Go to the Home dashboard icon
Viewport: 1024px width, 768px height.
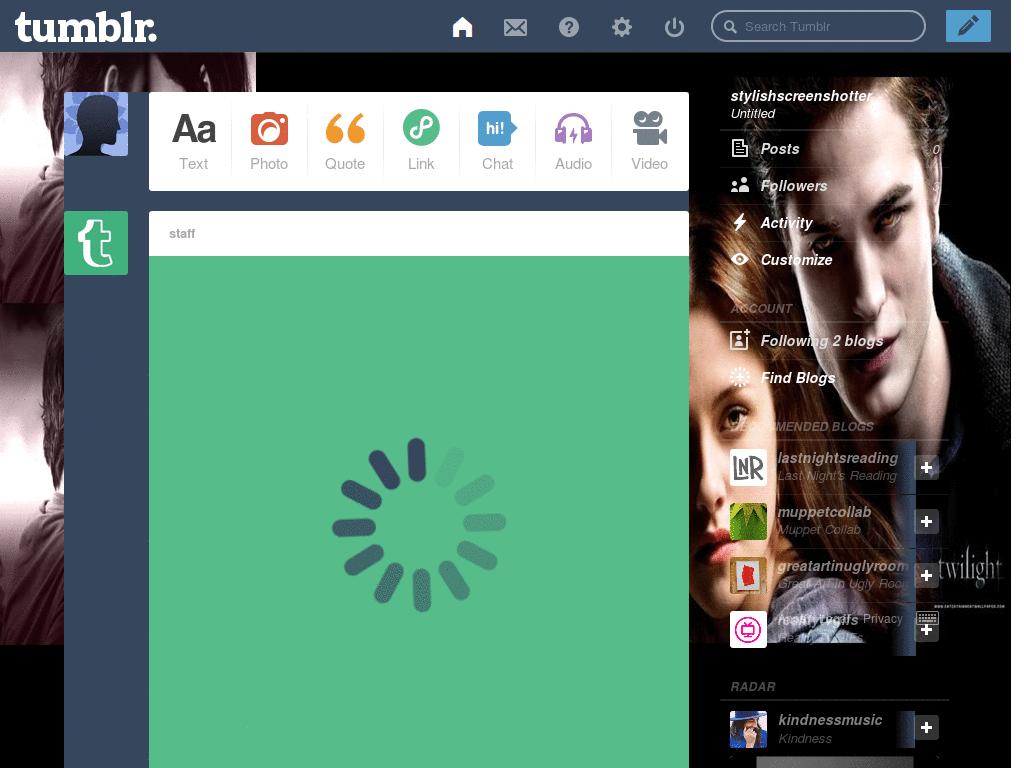tap(462, 27)
